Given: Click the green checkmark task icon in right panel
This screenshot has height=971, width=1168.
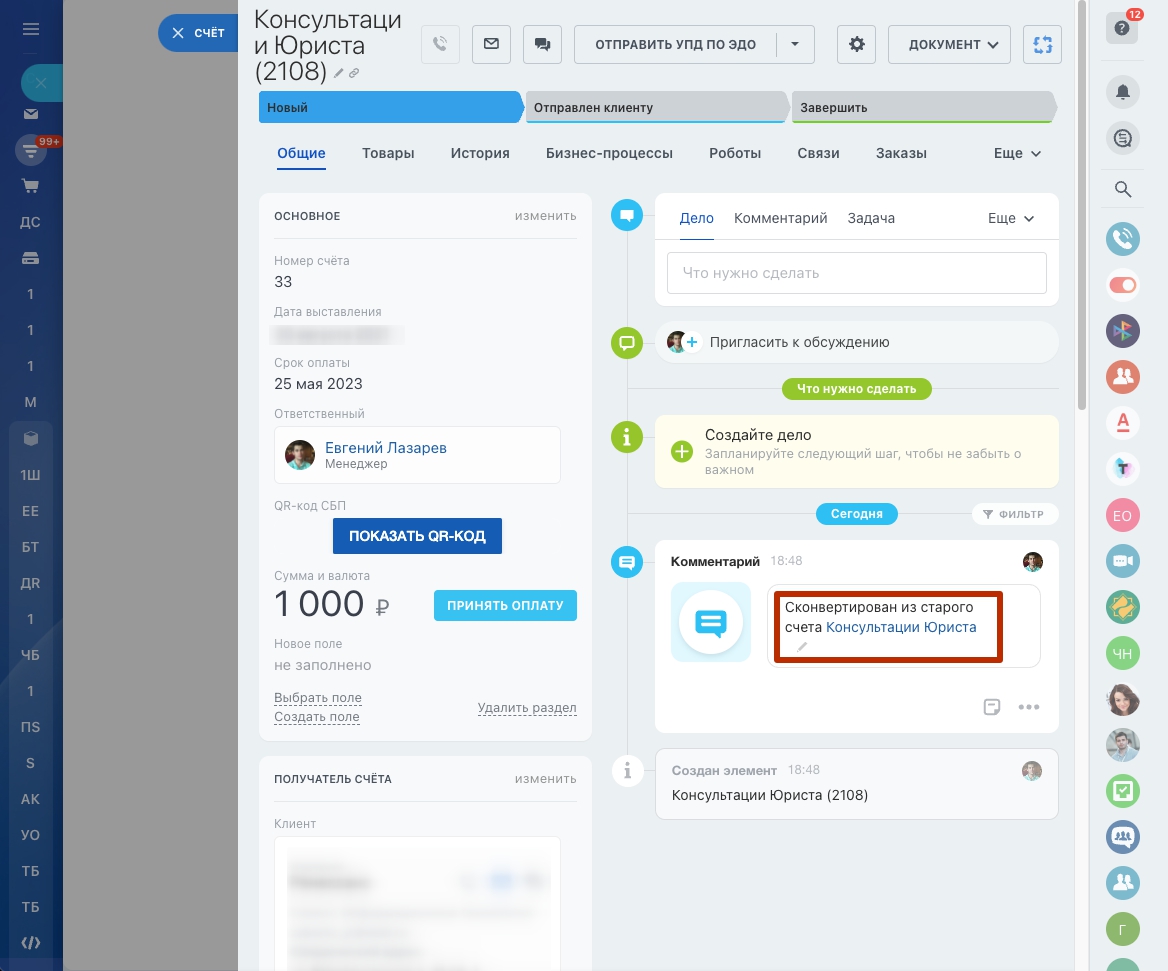Looking at the screenshot, I should [1123, 791].
